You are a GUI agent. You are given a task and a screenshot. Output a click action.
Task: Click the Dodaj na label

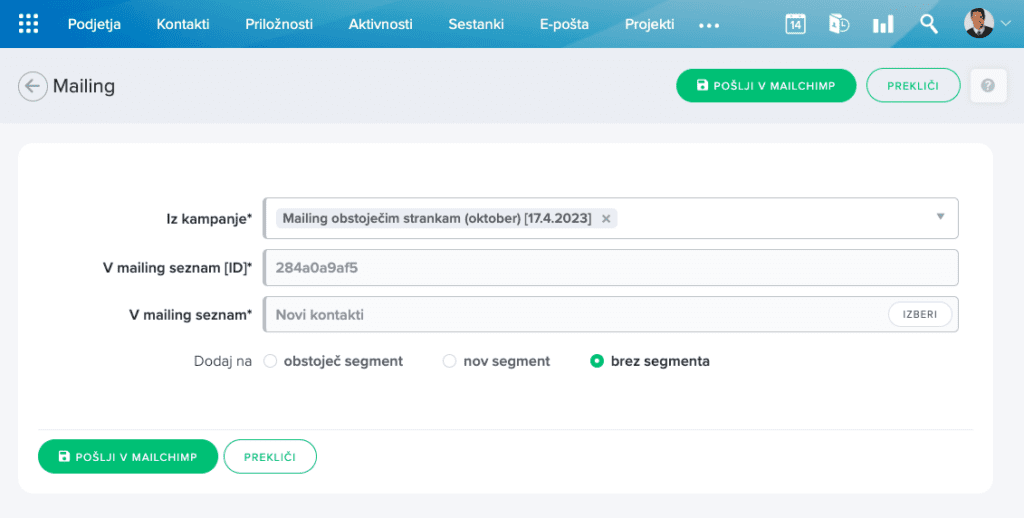pos(223,361)
